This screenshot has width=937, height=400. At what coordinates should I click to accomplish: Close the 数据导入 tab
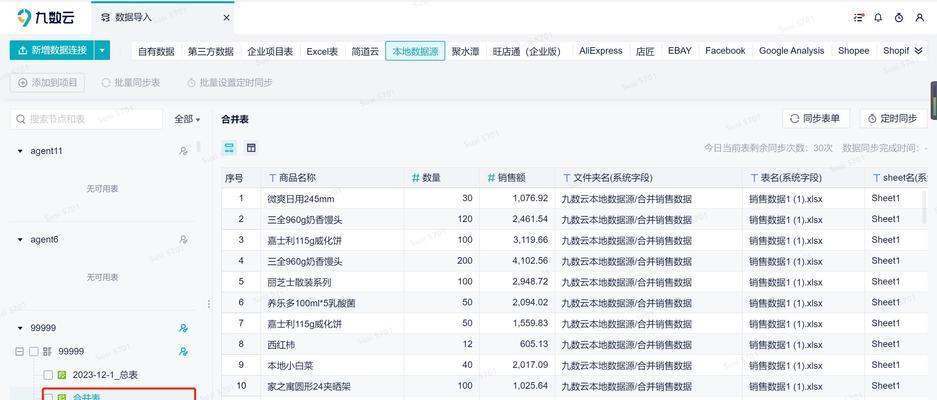coord(226,18)
